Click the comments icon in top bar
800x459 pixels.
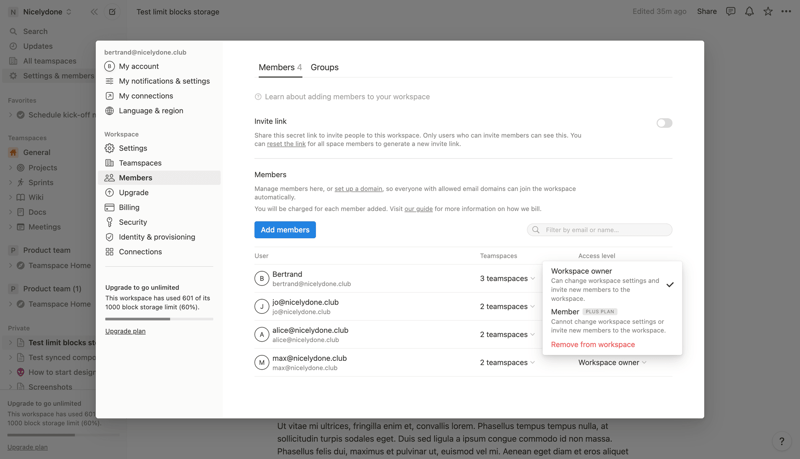click(x=731, y=11)
